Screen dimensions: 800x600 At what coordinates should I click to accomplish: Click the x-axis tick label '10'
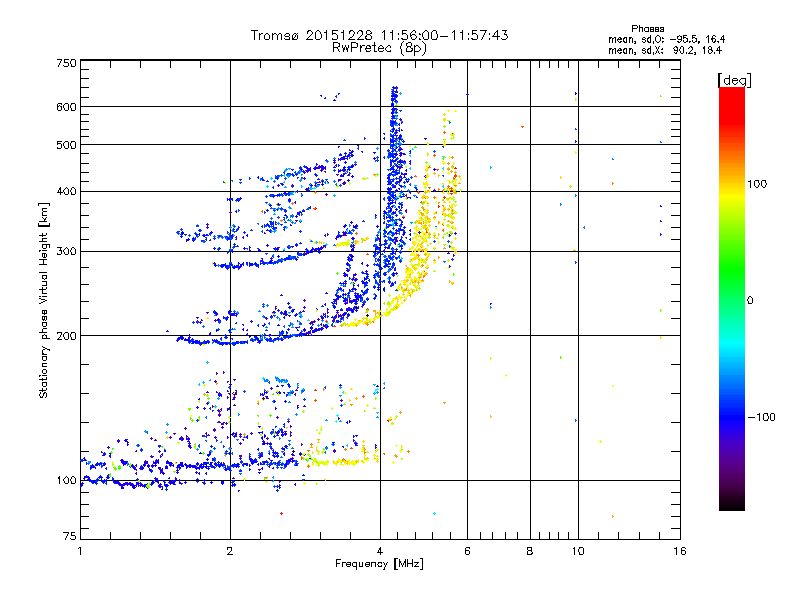click(578, 551)
